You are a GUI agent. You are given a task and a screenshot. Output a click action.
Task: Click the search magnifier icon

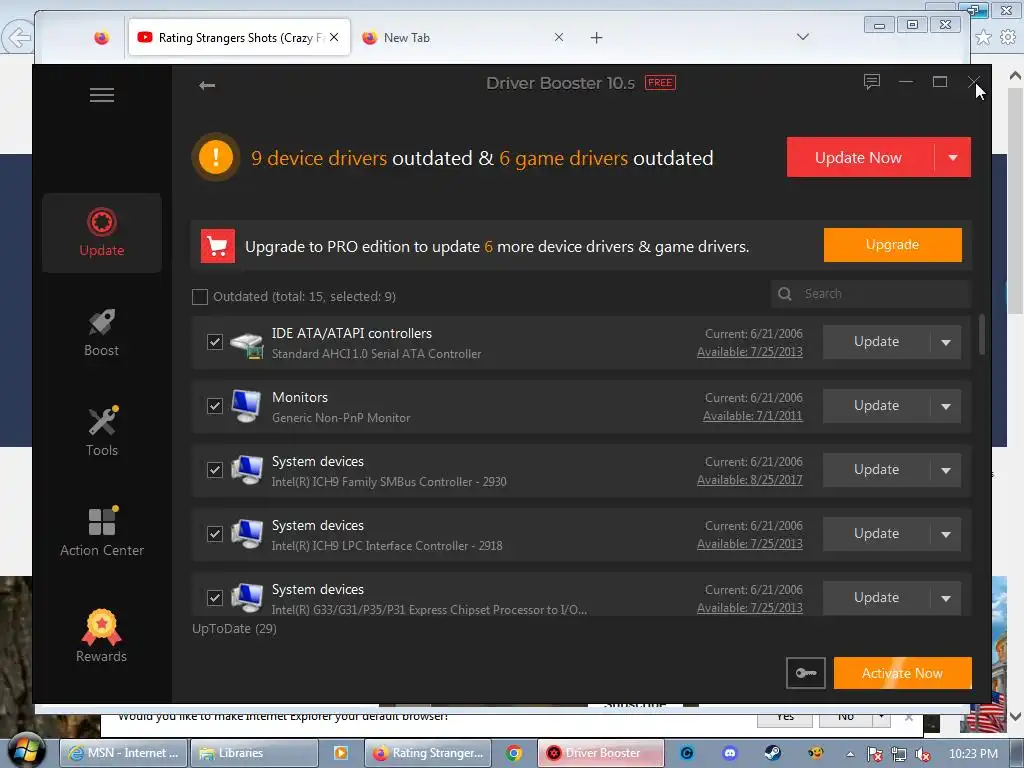785,294
